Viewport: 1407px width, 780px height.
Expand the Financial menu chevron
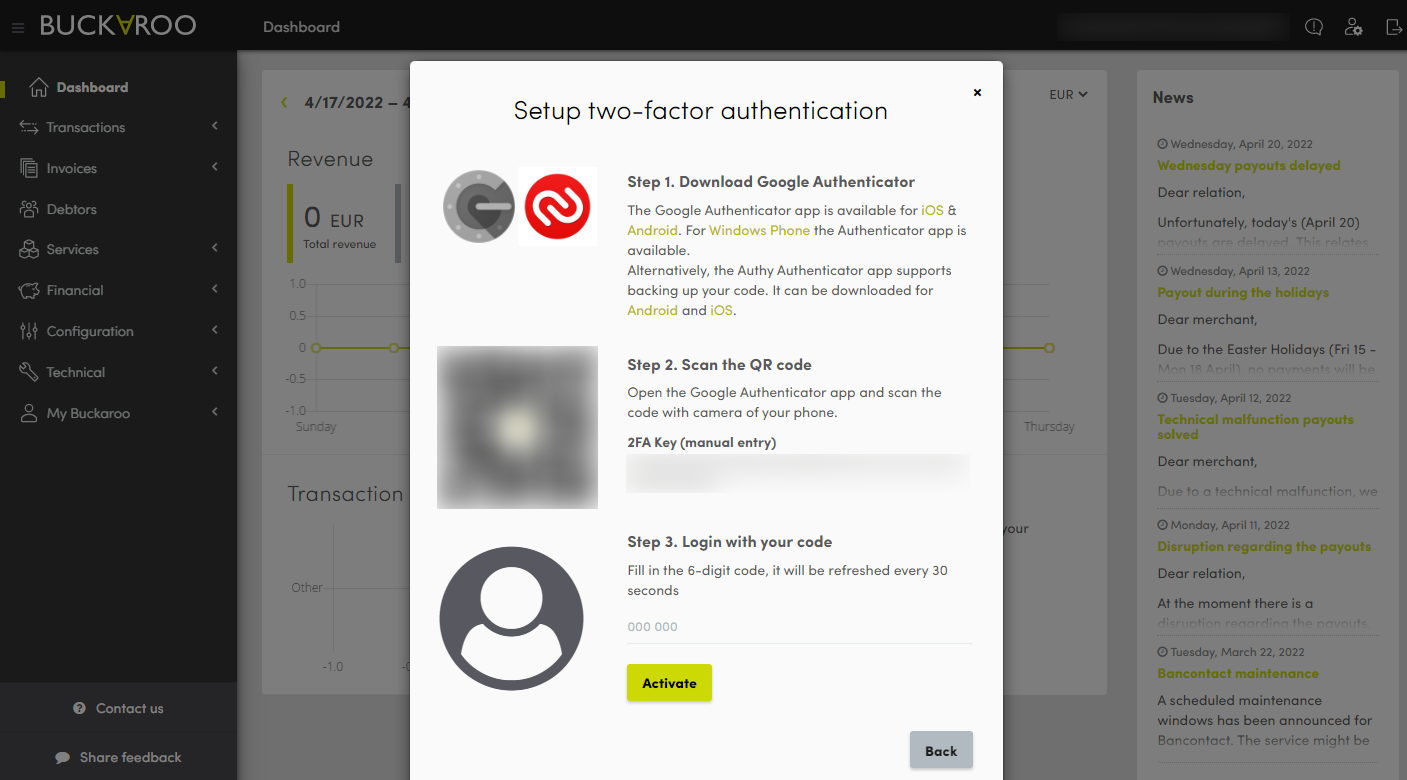(x=215, y=289)
